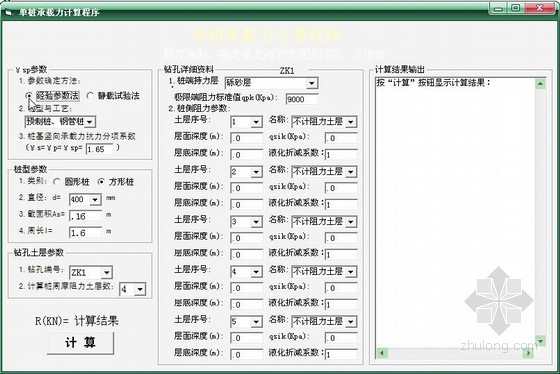The width and height of the screenshot is (560, 374).
Task: Click the results output scroll-left arrow
Action: click(x=382, y=353)
